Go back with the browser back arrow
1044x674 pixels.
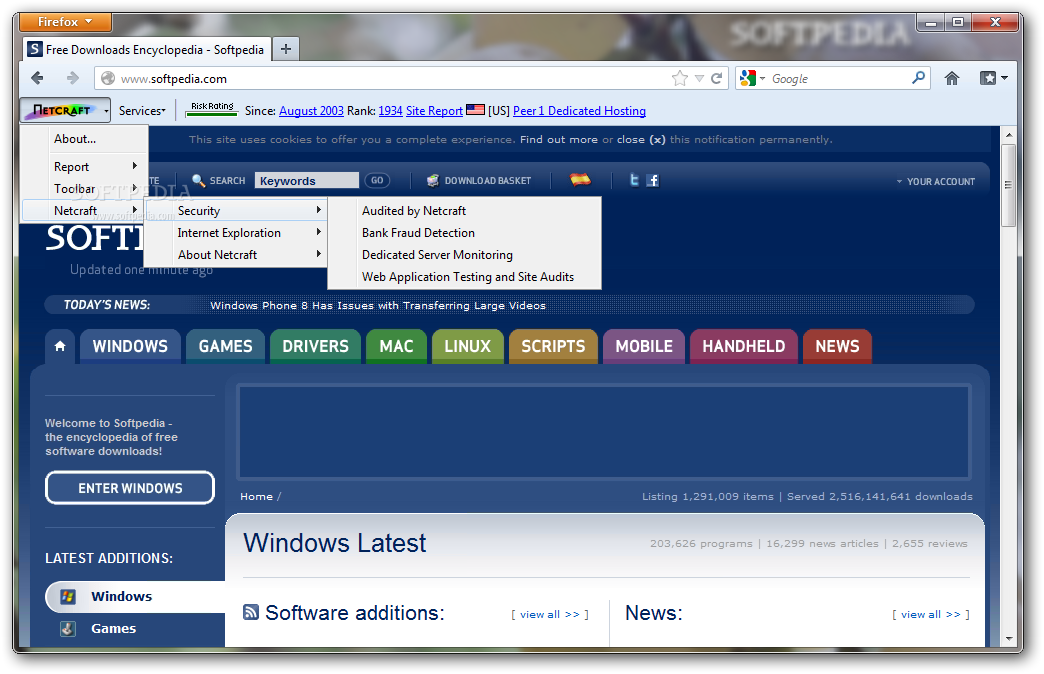[37, 79]
